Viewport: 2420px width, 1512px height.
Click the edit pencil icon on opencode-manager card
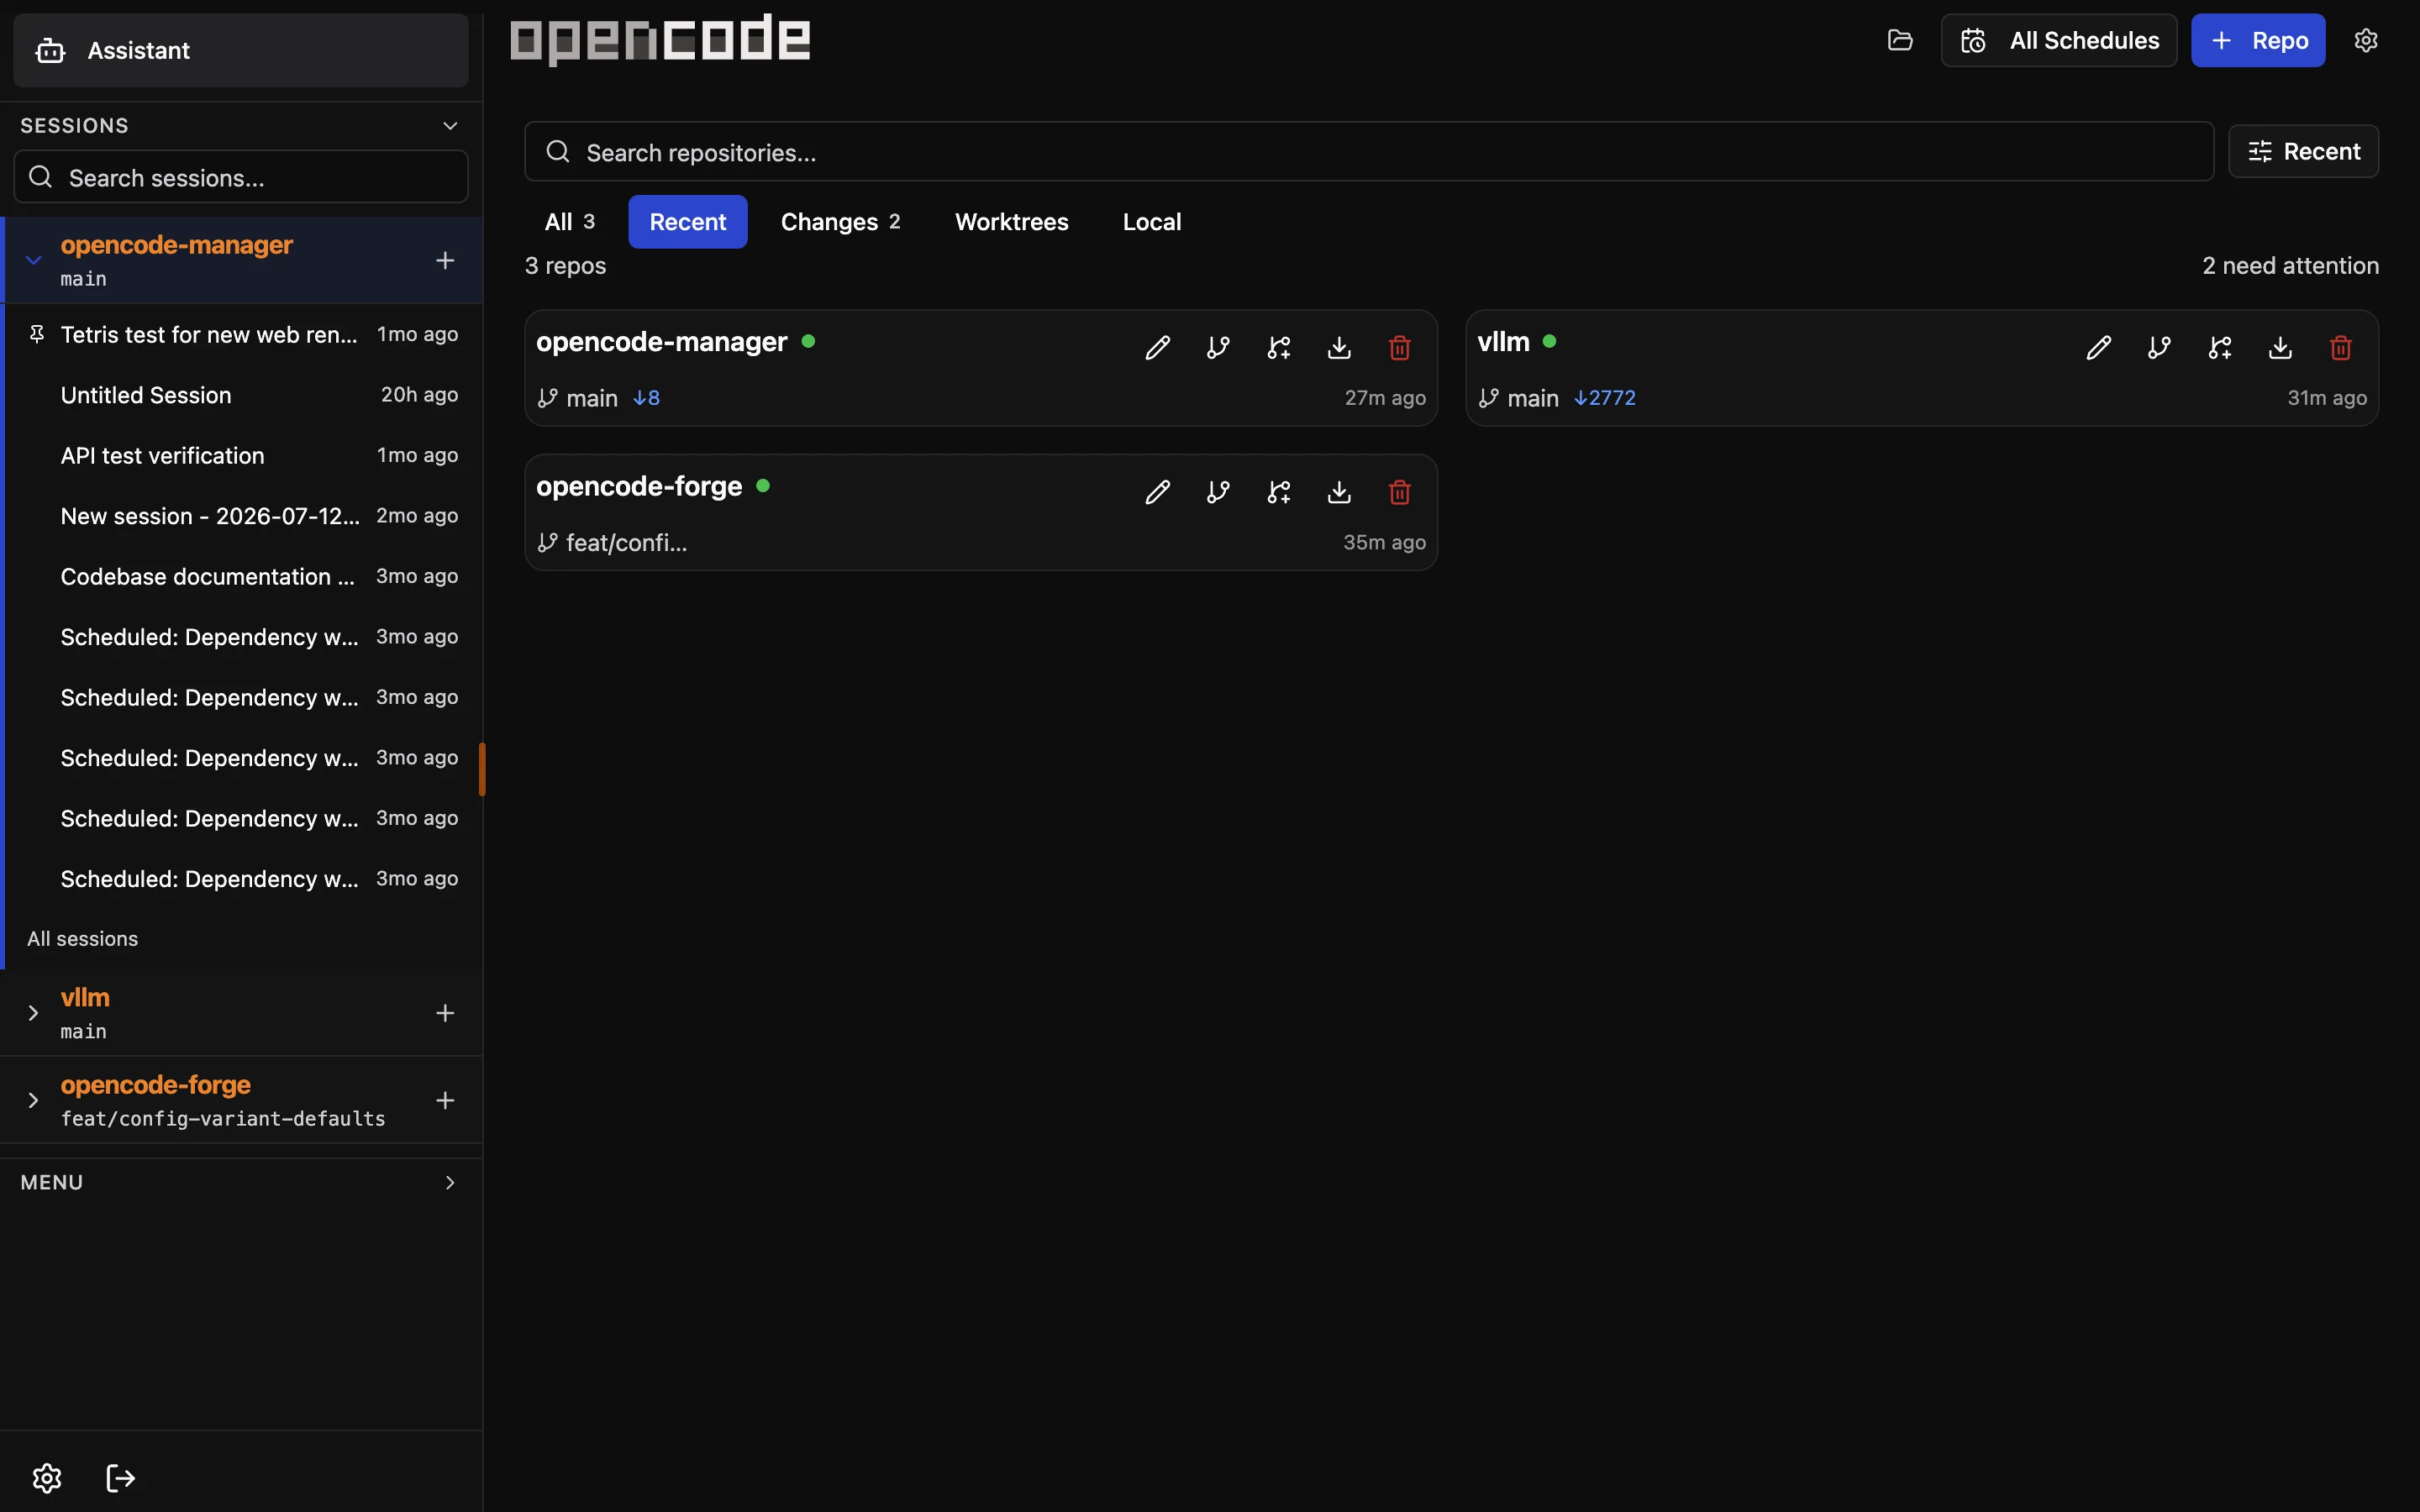coord(1157,348)
